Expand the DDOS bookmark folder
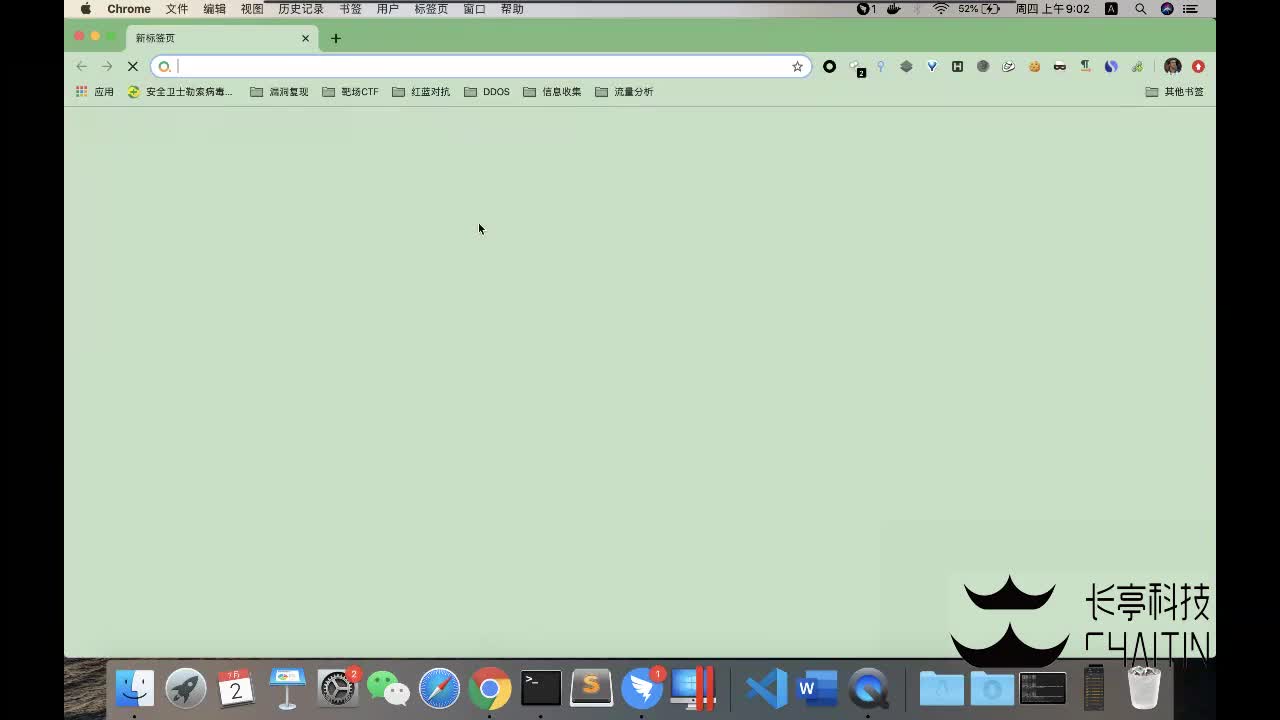The width and height of the screenshot is (1280, 720). (487, 91)
